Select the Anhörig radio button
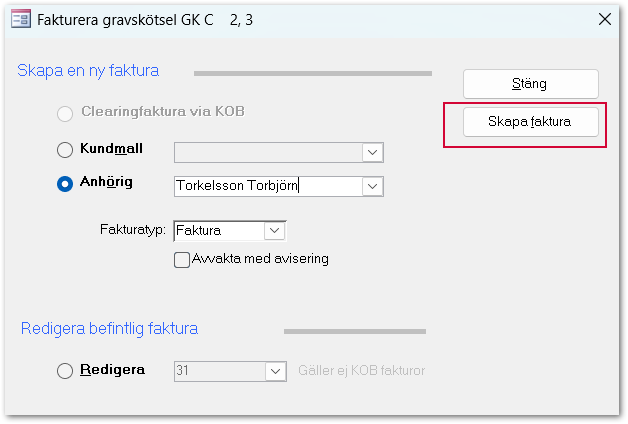The width and height of the screenshot is (628, 424). (x=66, y=185)
